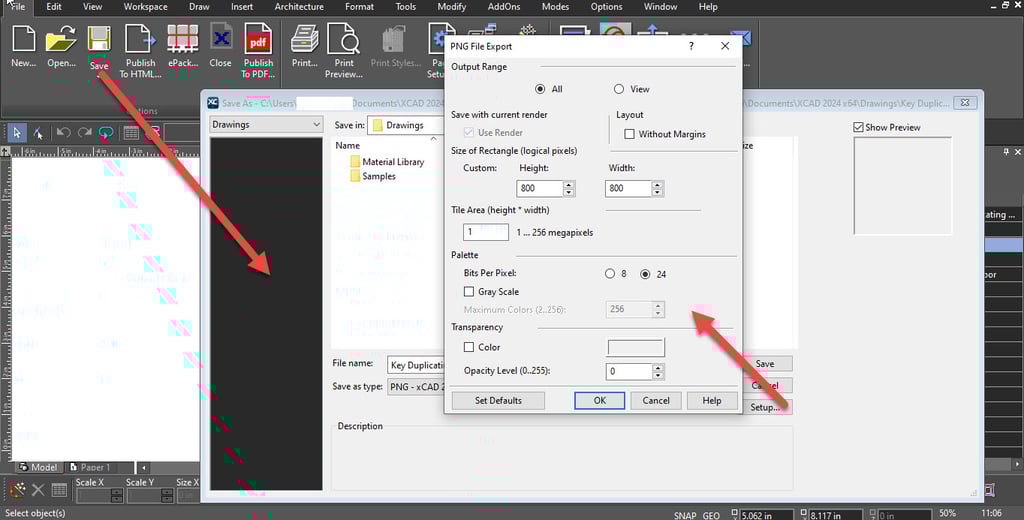Image resolution: width=1024 pixels, height=520 pixels.
Task: Enable the Without Margins checkbox
Action: tap(630, 134)
